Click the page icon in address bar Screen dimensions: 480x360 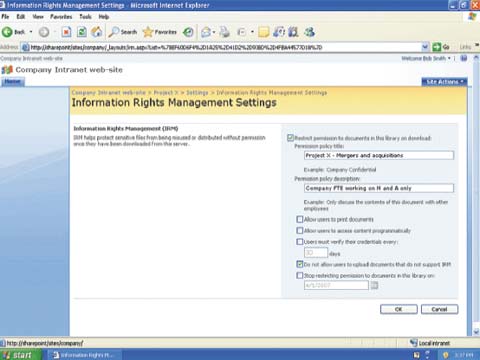pyautogui.click(x=25, y=47)
